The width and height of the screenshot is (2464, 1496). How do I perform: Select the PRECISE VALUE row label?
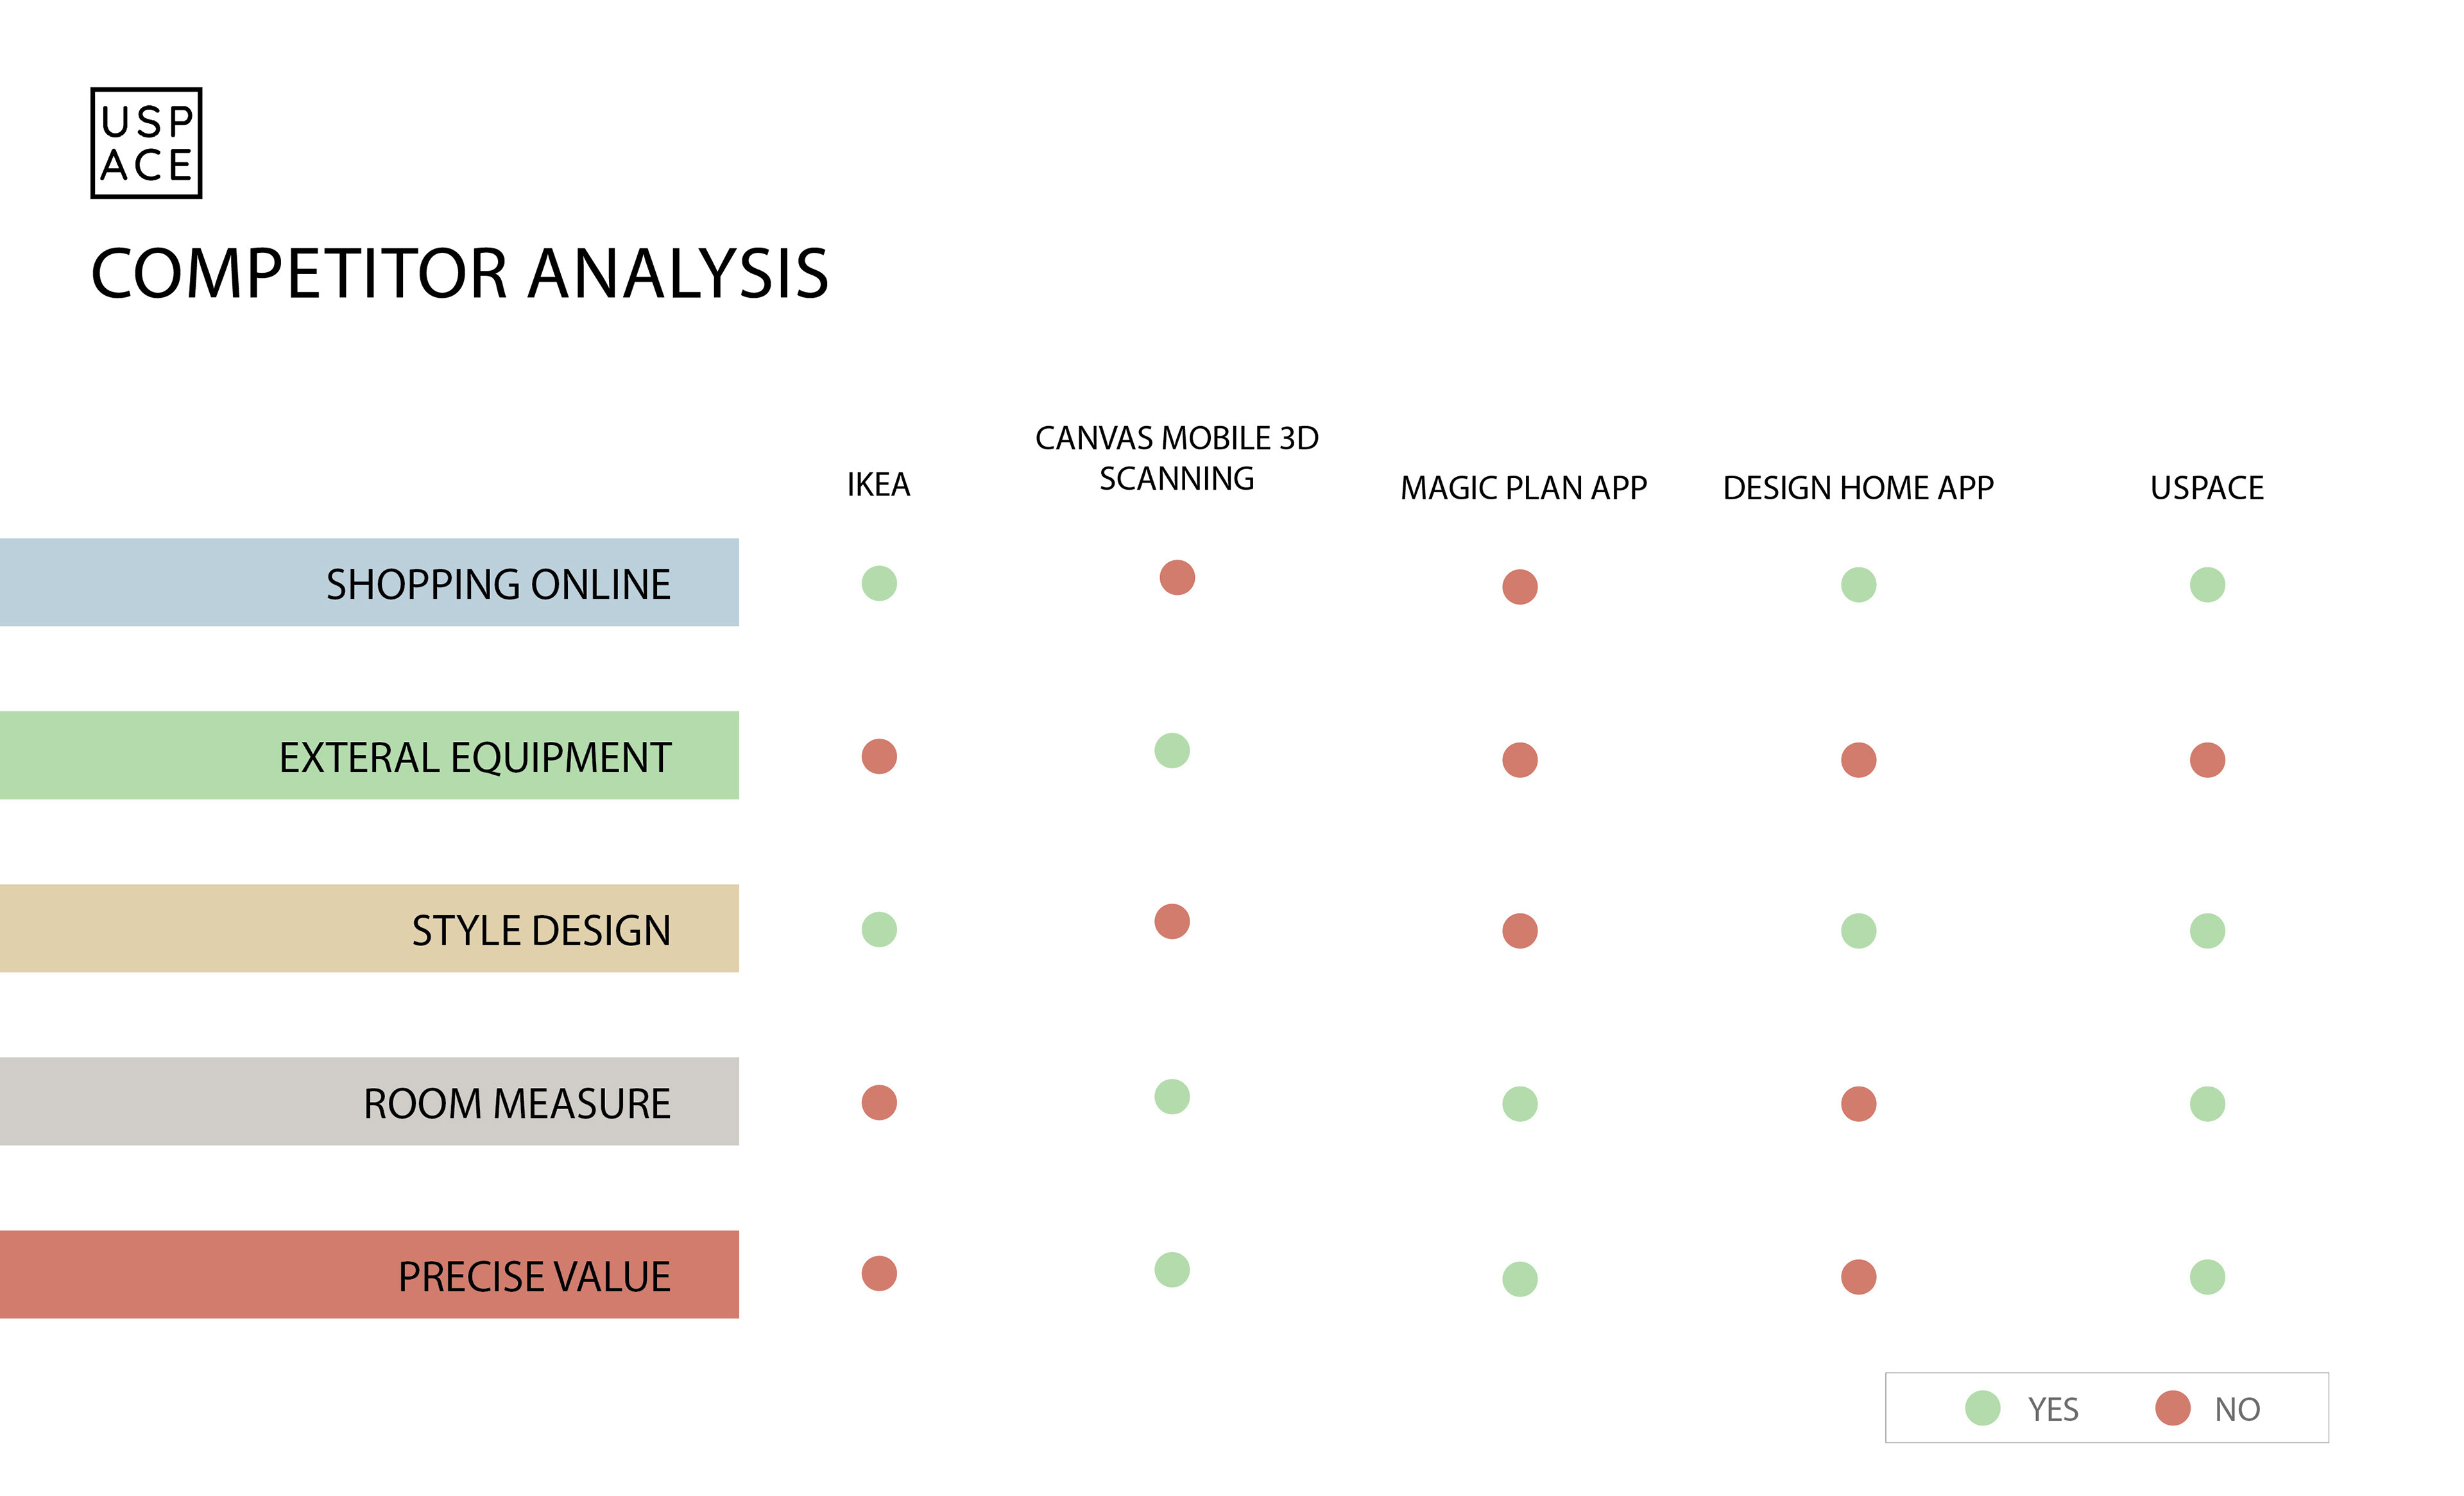point(369,1275)
